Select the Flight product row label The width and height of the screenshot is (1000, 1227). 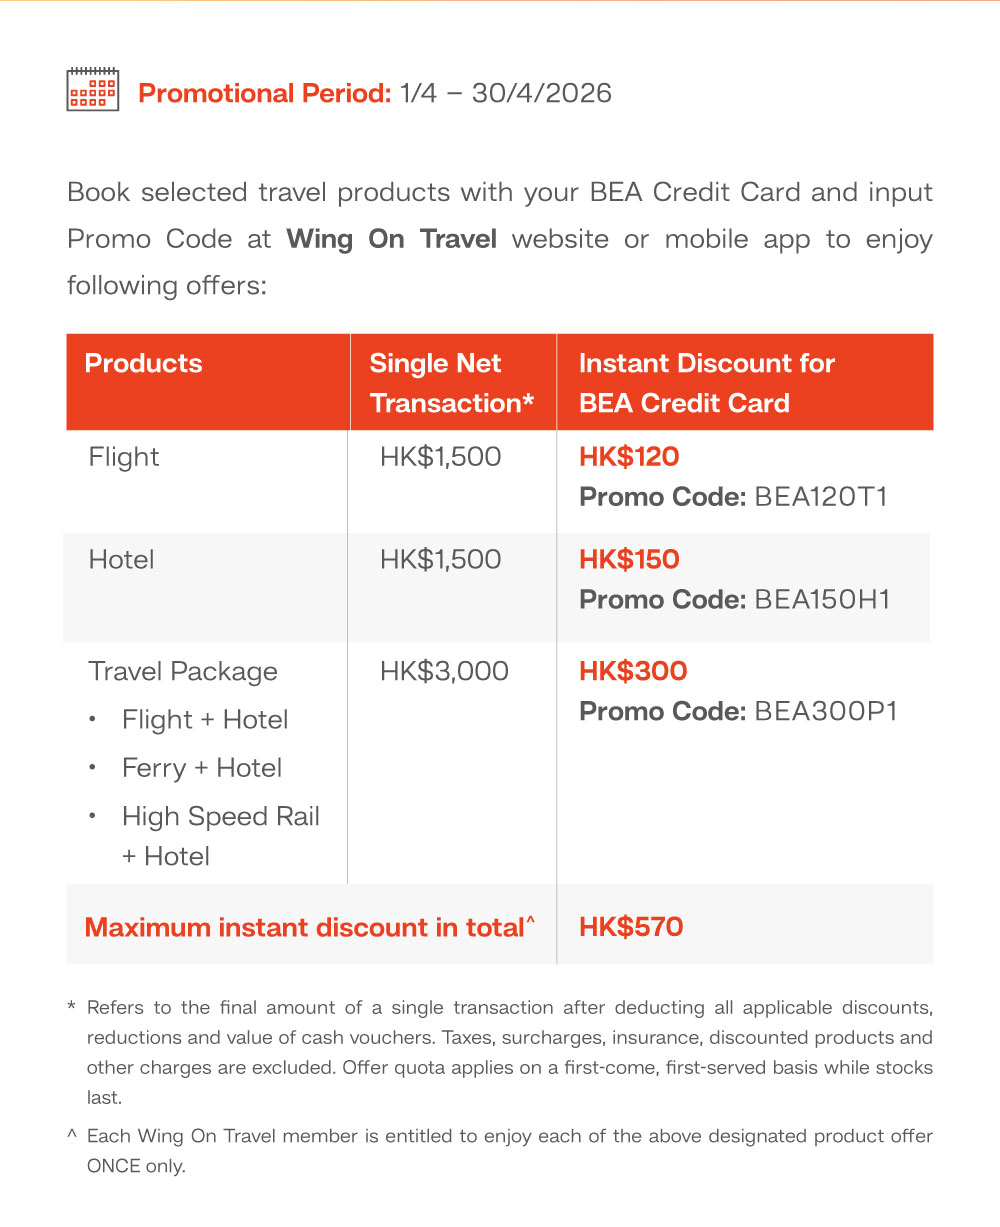point(124,457)
